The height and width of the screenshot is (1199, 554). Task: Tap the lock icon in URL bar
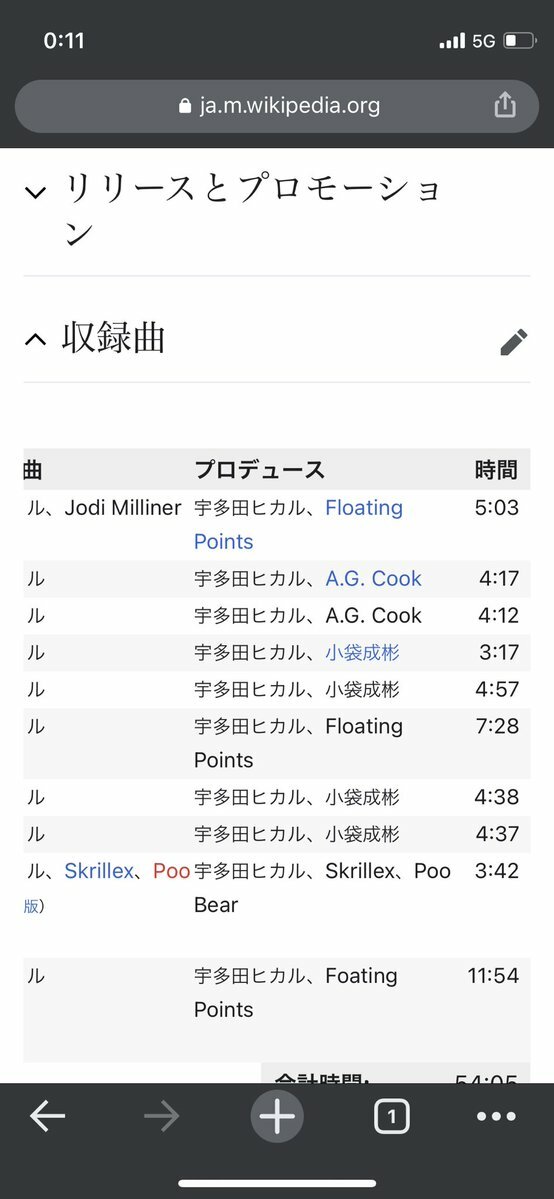point(184,106)
